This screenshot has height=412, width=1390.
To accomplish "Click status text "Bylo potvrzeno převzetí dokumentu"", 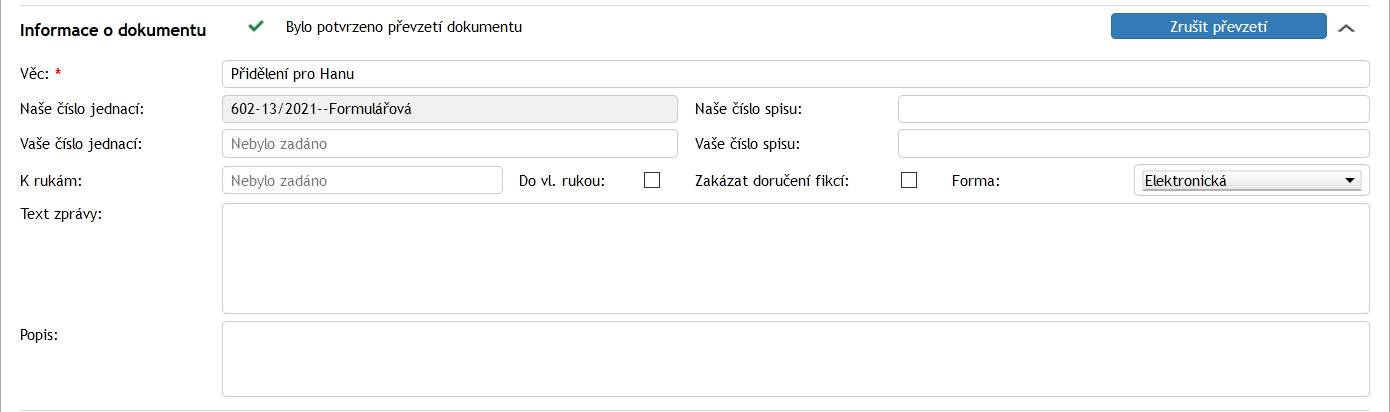I will coord(404,27).
